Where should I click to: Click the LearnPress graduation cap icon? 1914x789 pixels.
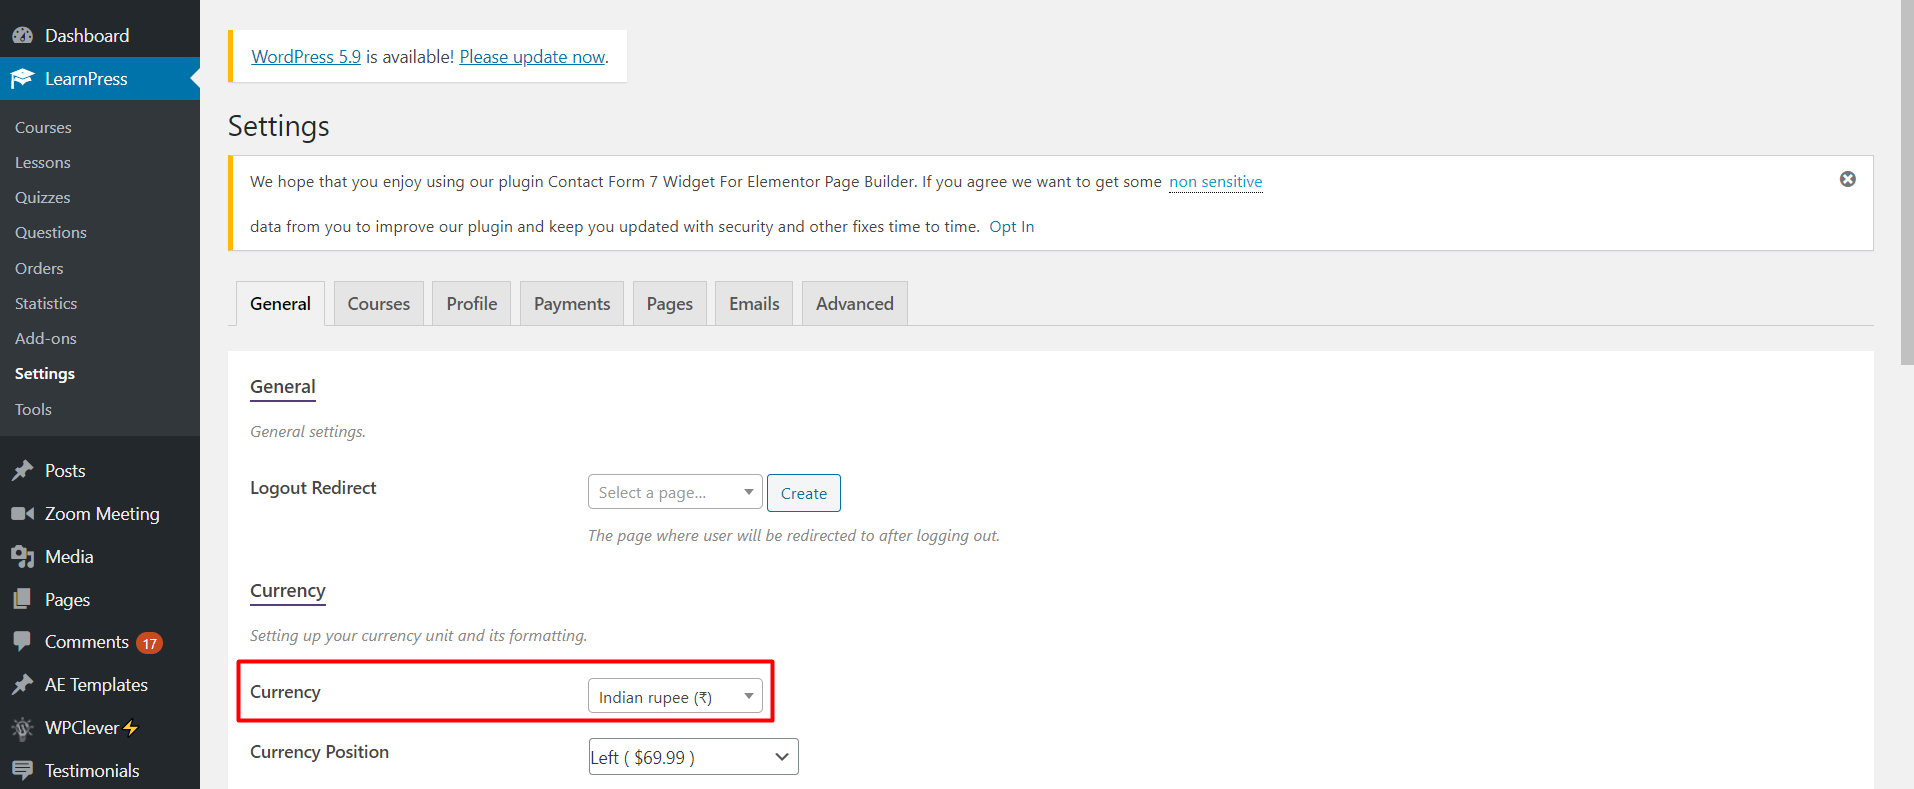coord(22,79)
